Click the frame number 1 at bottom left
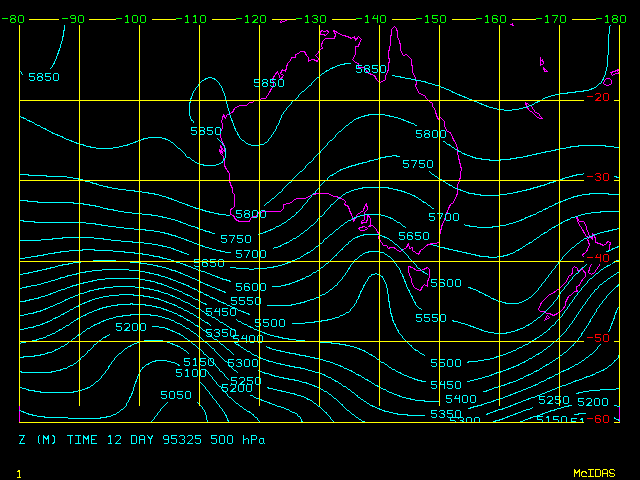 pyautogui.click(x=19, y=472)
